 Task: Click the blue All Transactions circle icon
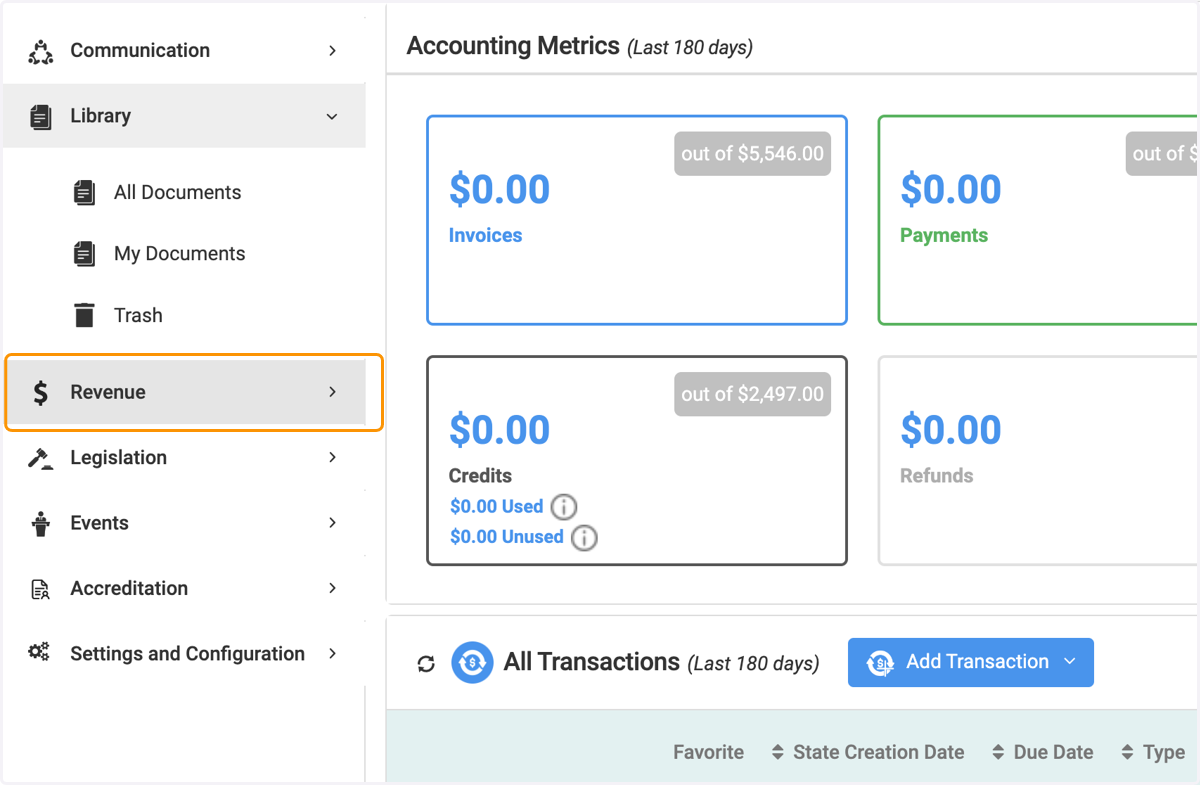pos(472,662)
